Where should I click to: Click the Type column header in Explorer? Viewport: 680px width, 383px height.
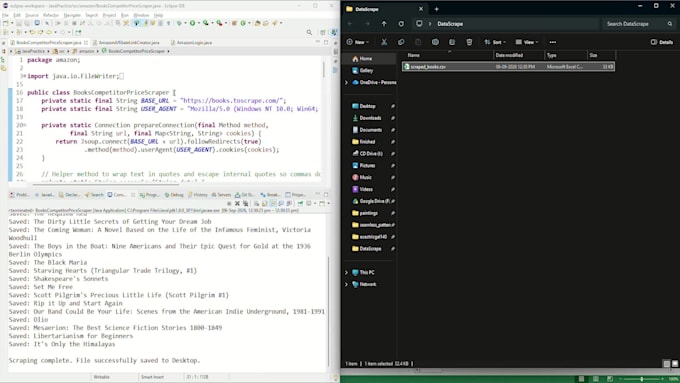pos(566,55)
